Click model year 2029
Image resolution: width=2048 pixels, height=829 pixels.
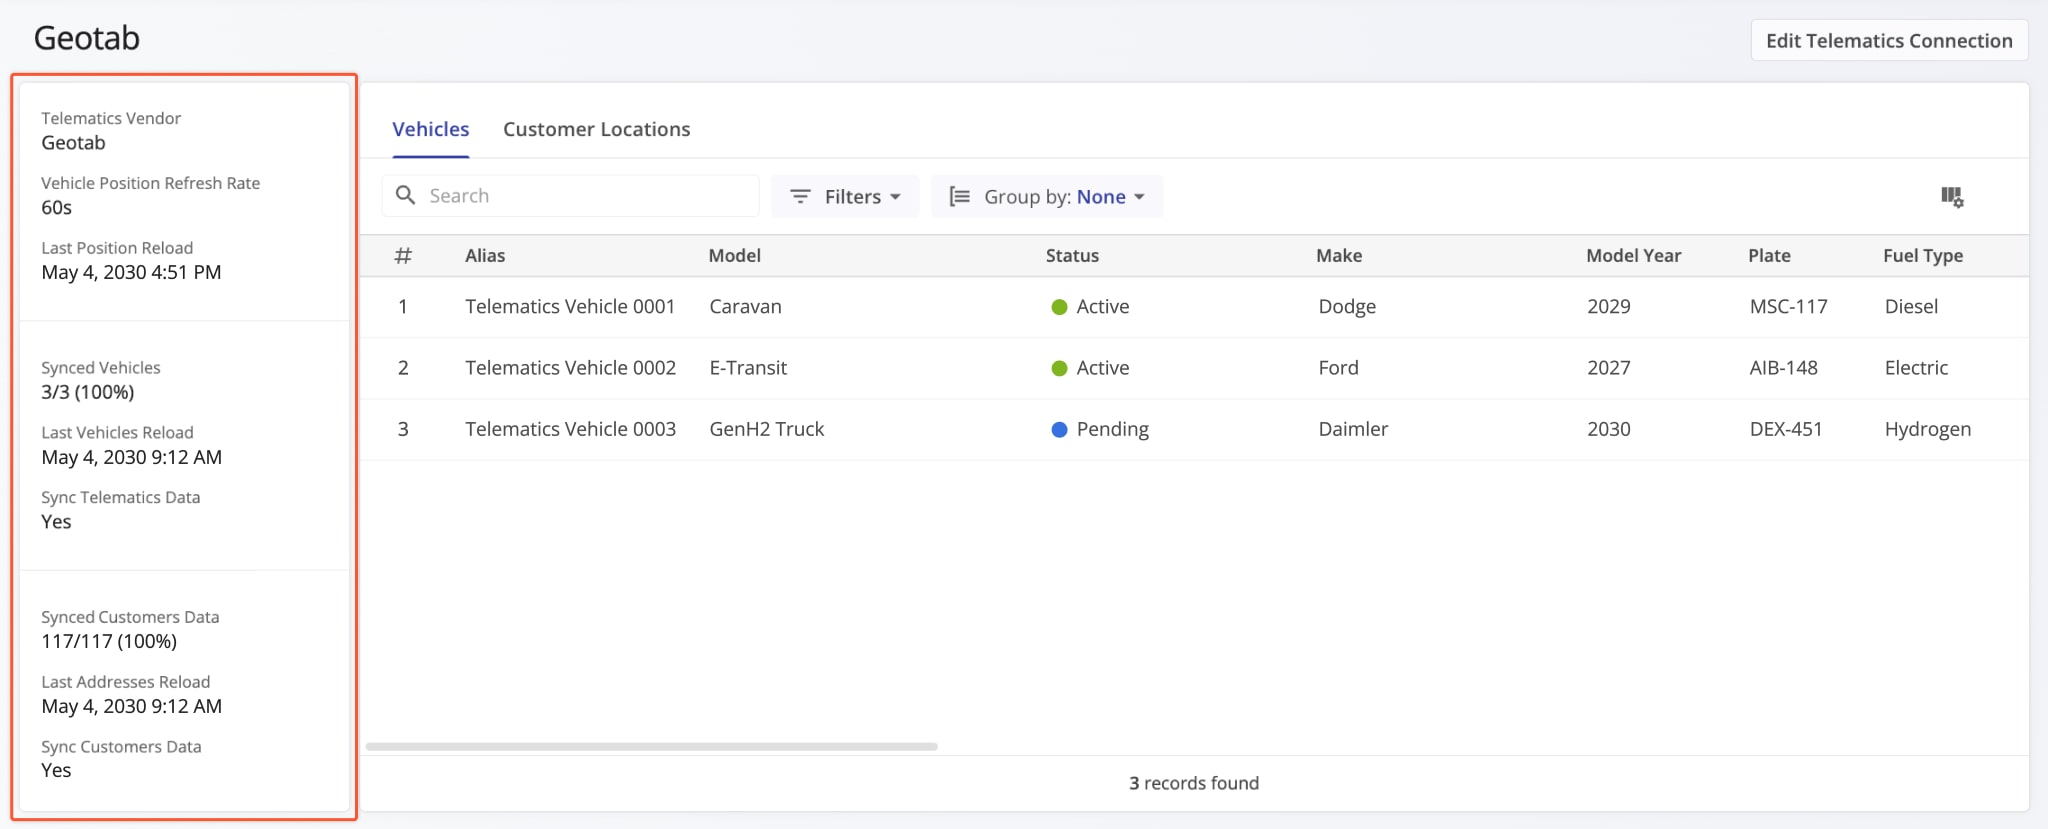tap(1609, 307)
